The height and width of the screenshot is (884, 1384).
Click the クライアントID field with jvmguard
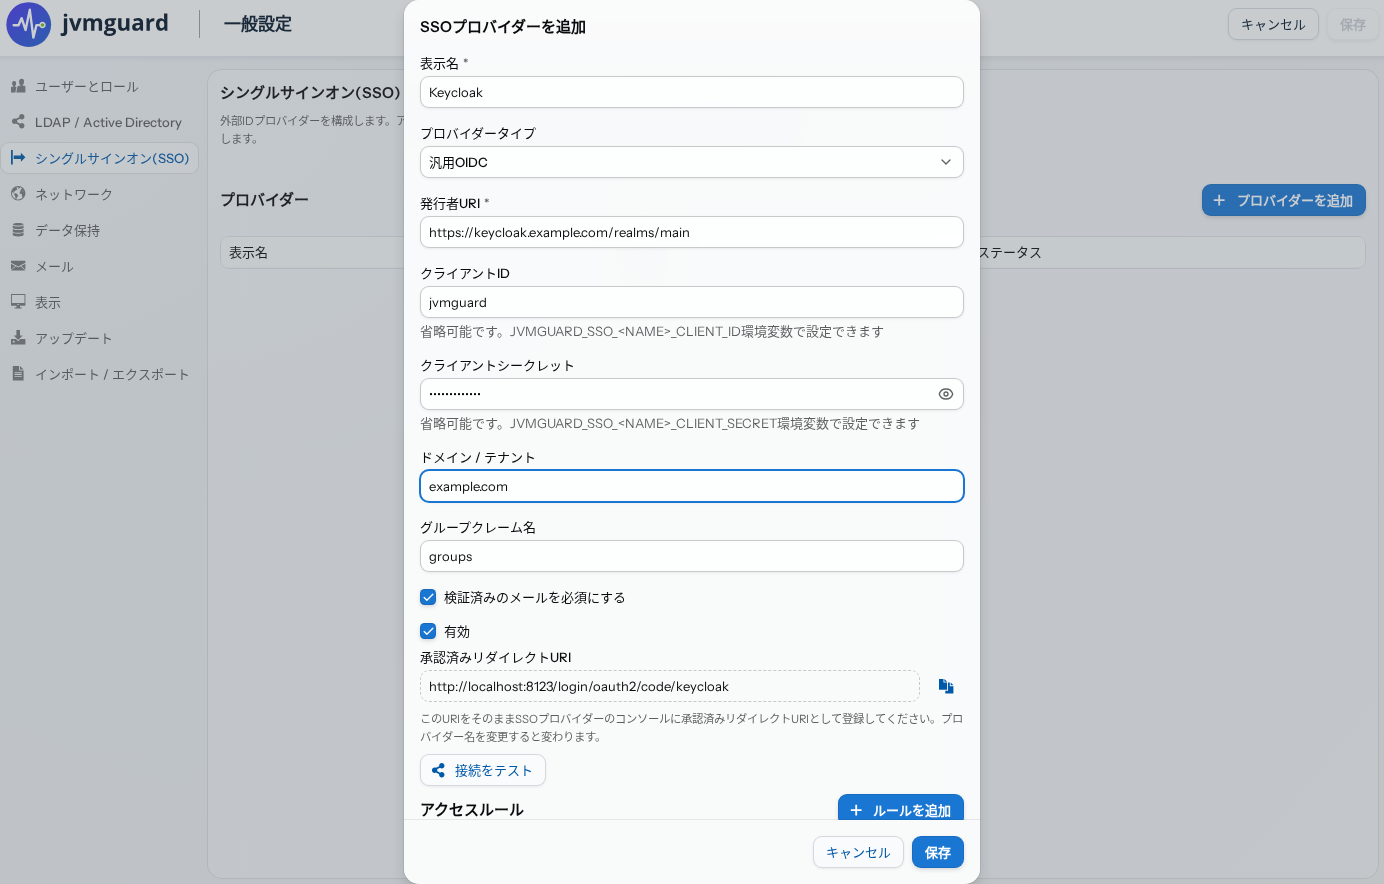click(x=692, y=302)
